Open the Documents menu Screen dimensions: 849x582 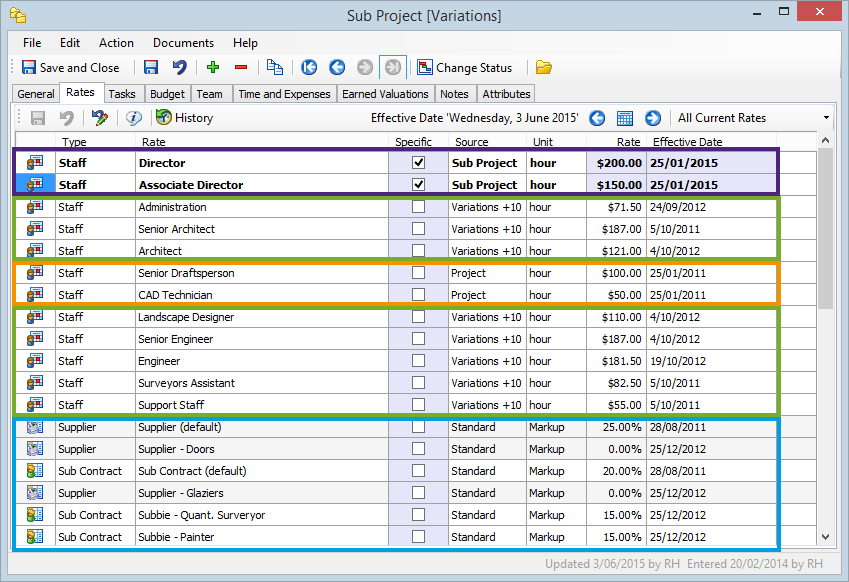184,43
